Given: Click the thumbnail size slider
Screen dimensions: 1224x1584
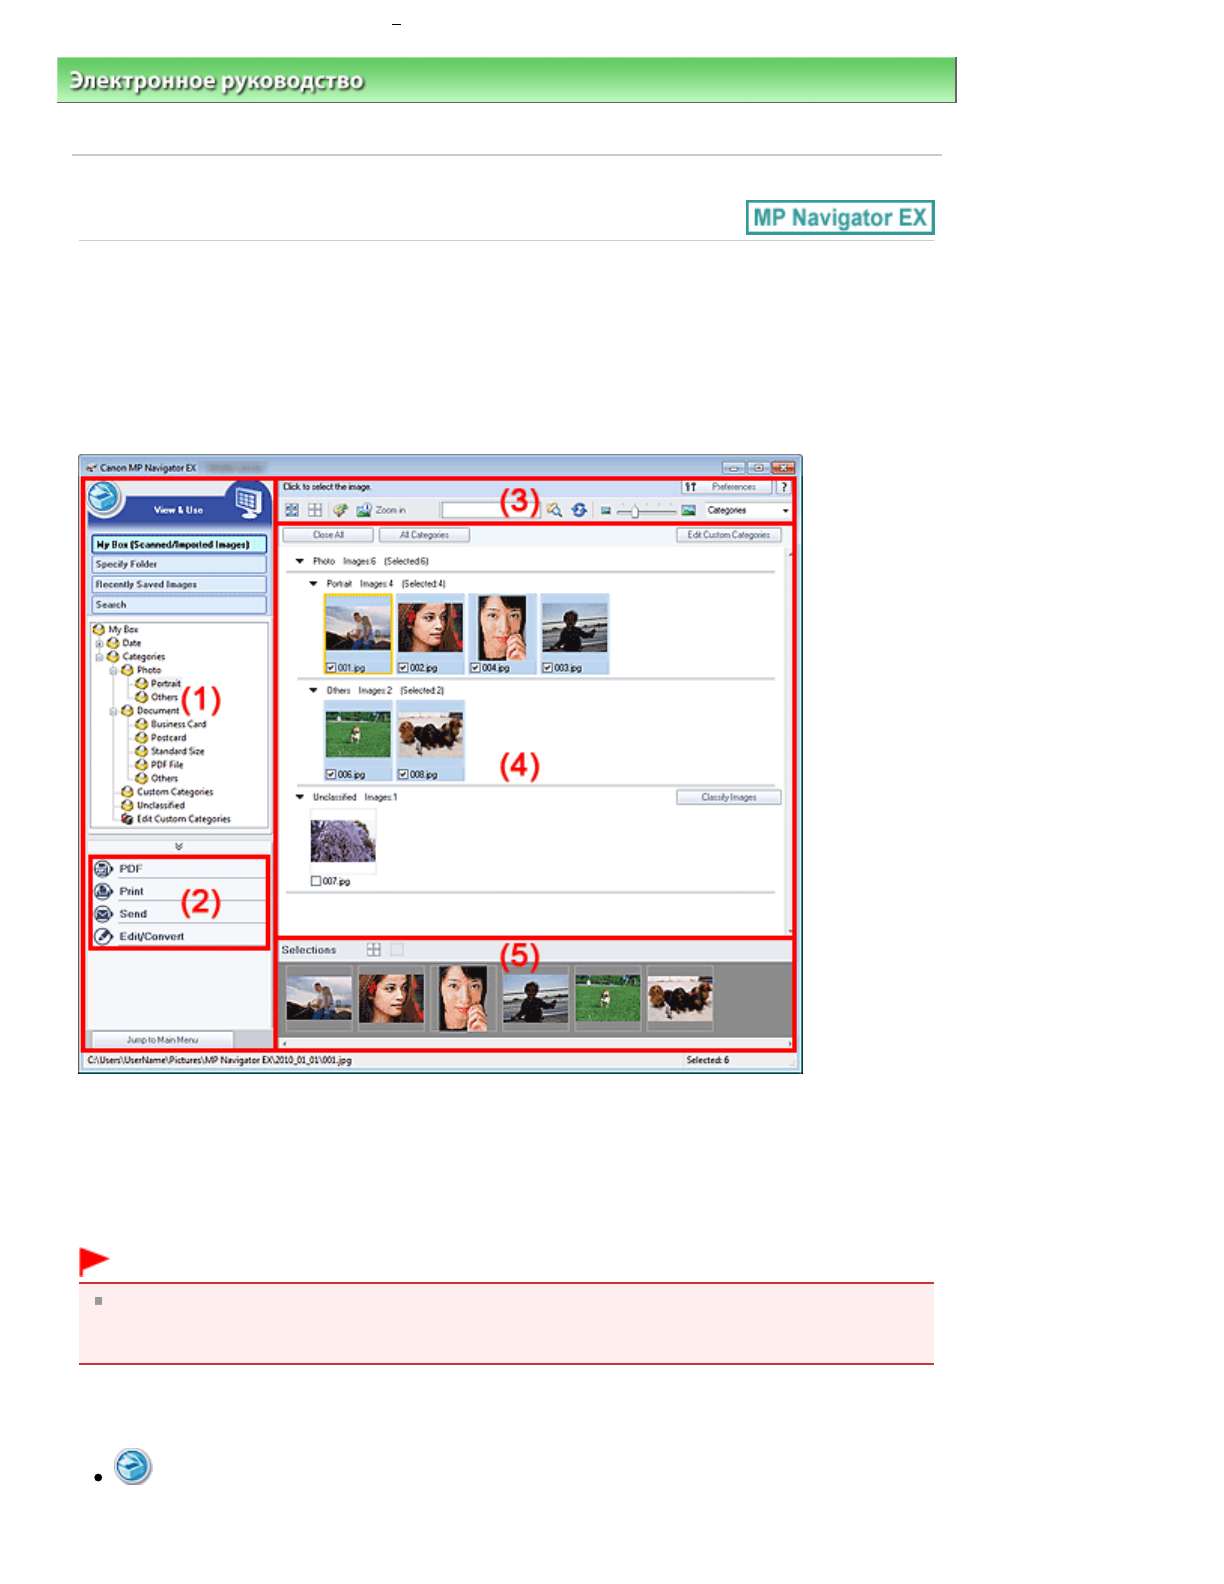Looking at the screenshot, I should pos(636,511).
